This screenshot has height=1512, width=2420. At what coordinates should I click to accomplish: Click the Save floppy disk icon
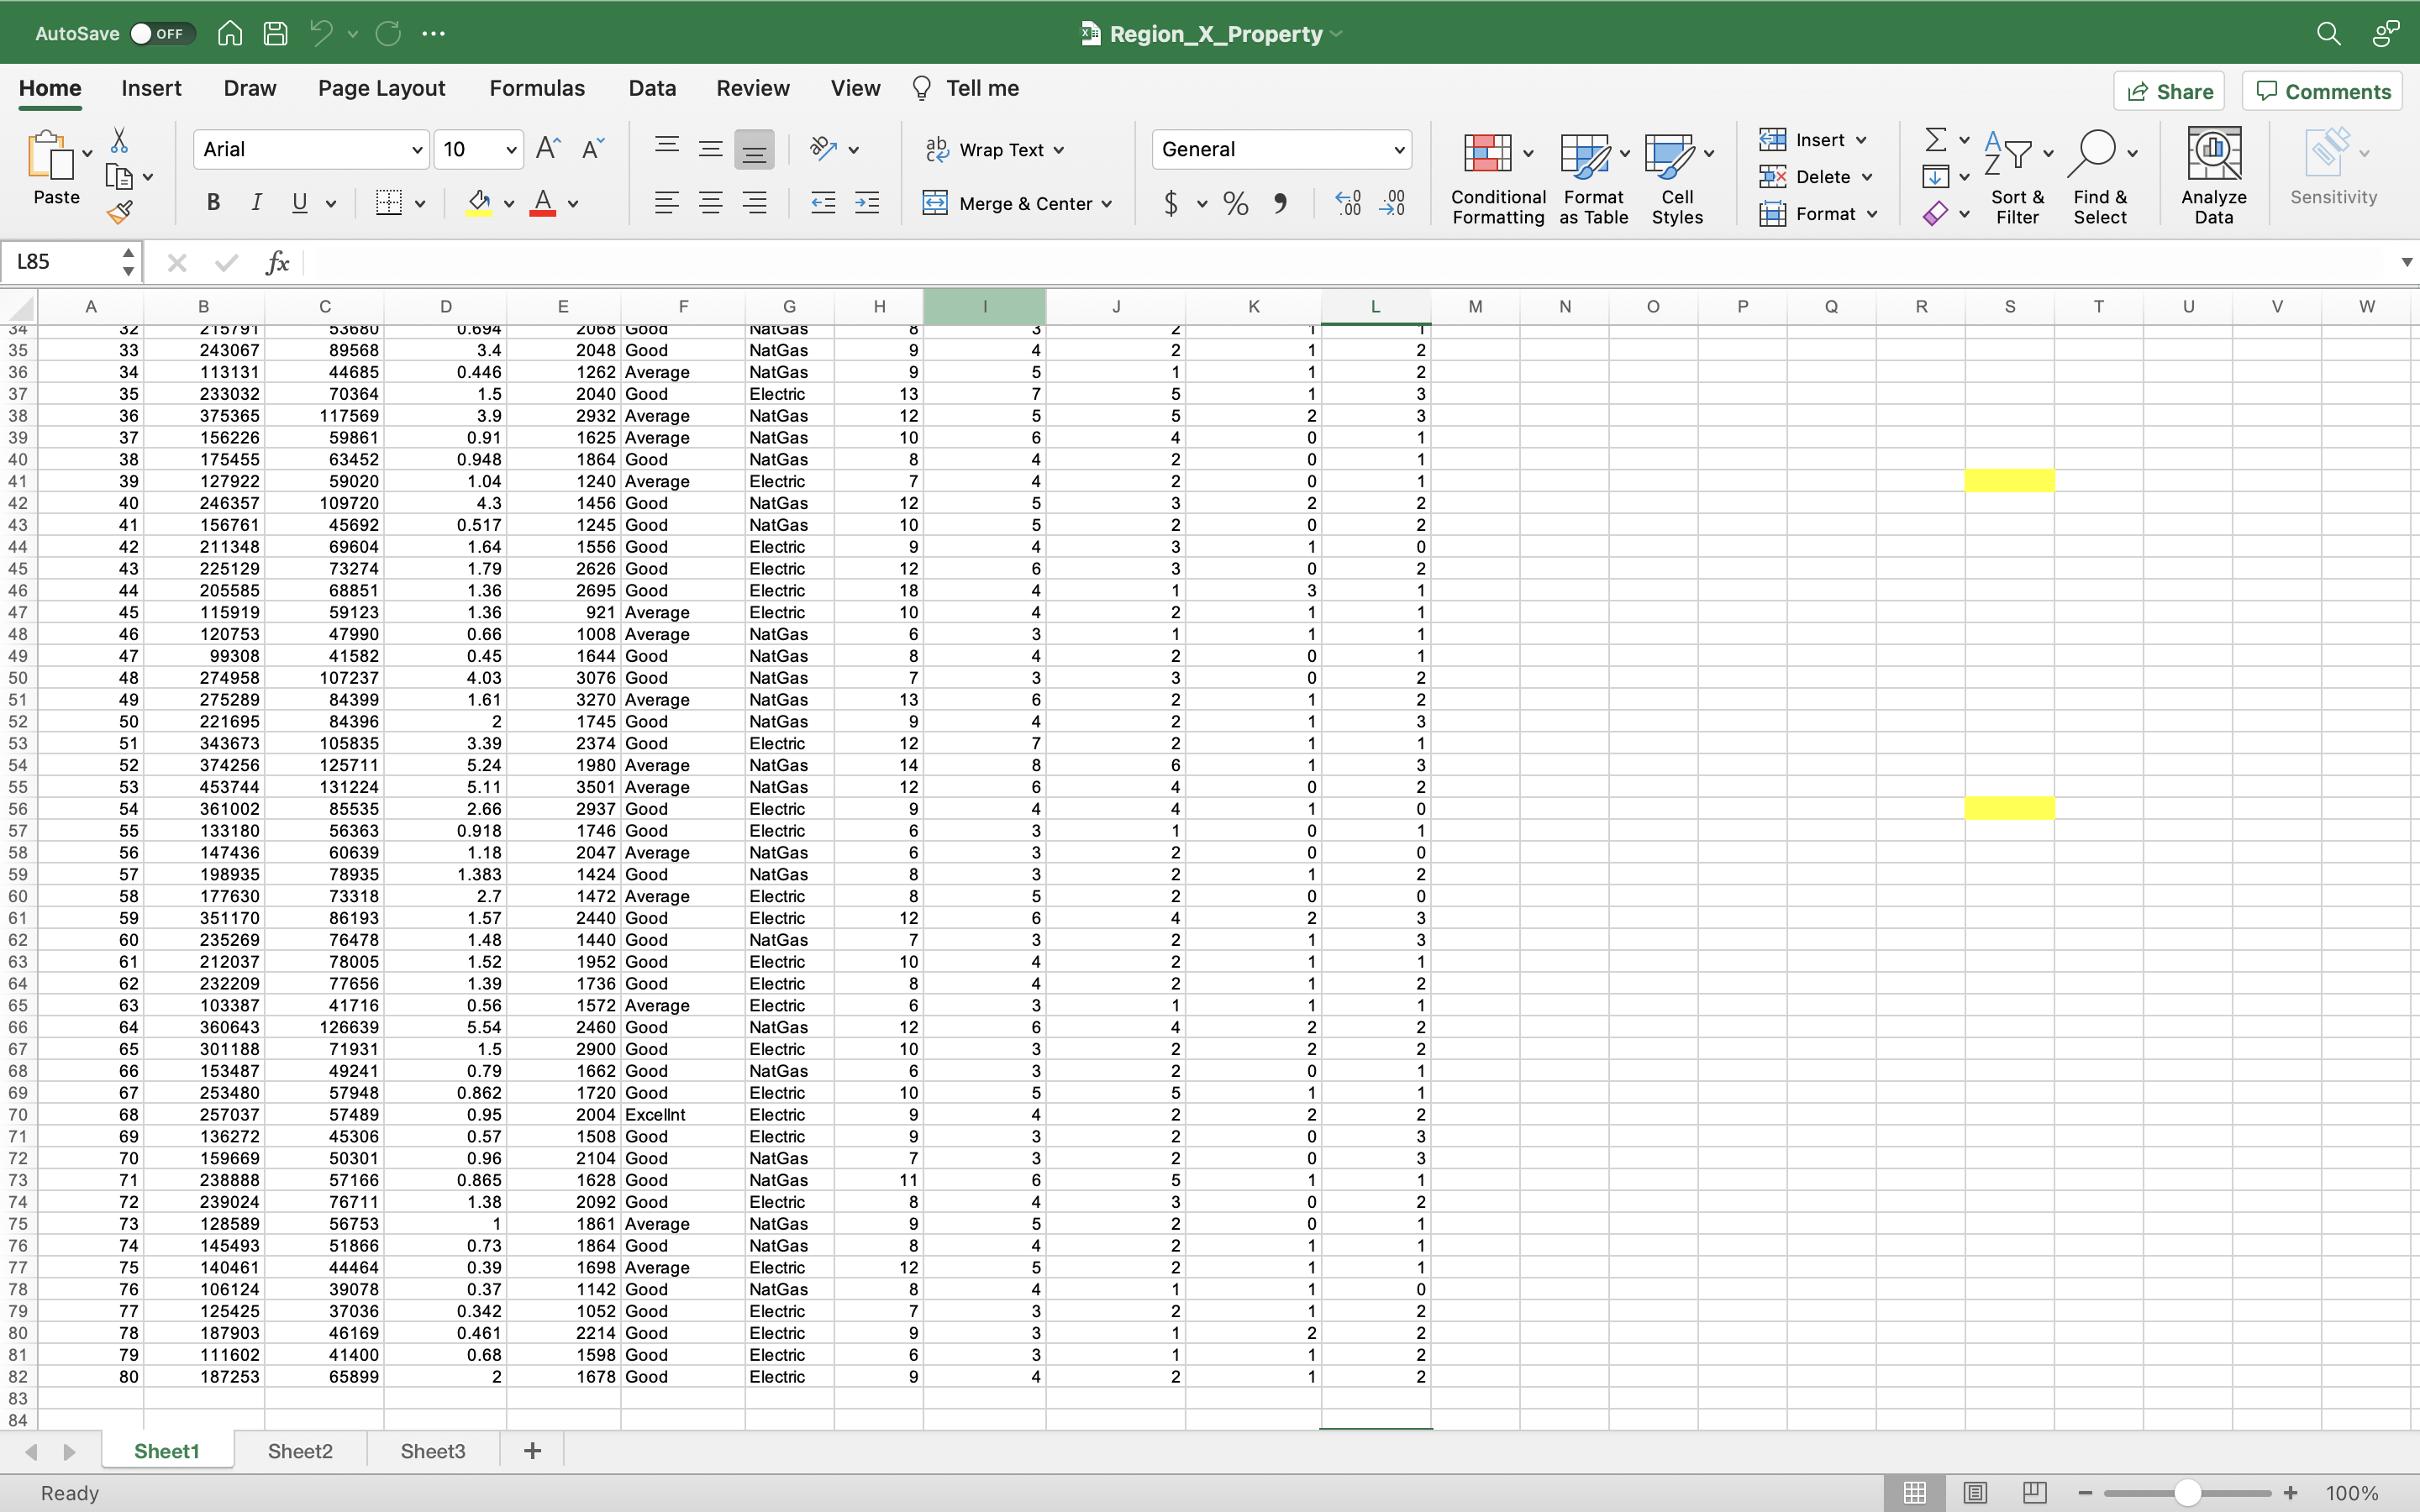click(x=275, y=33)
